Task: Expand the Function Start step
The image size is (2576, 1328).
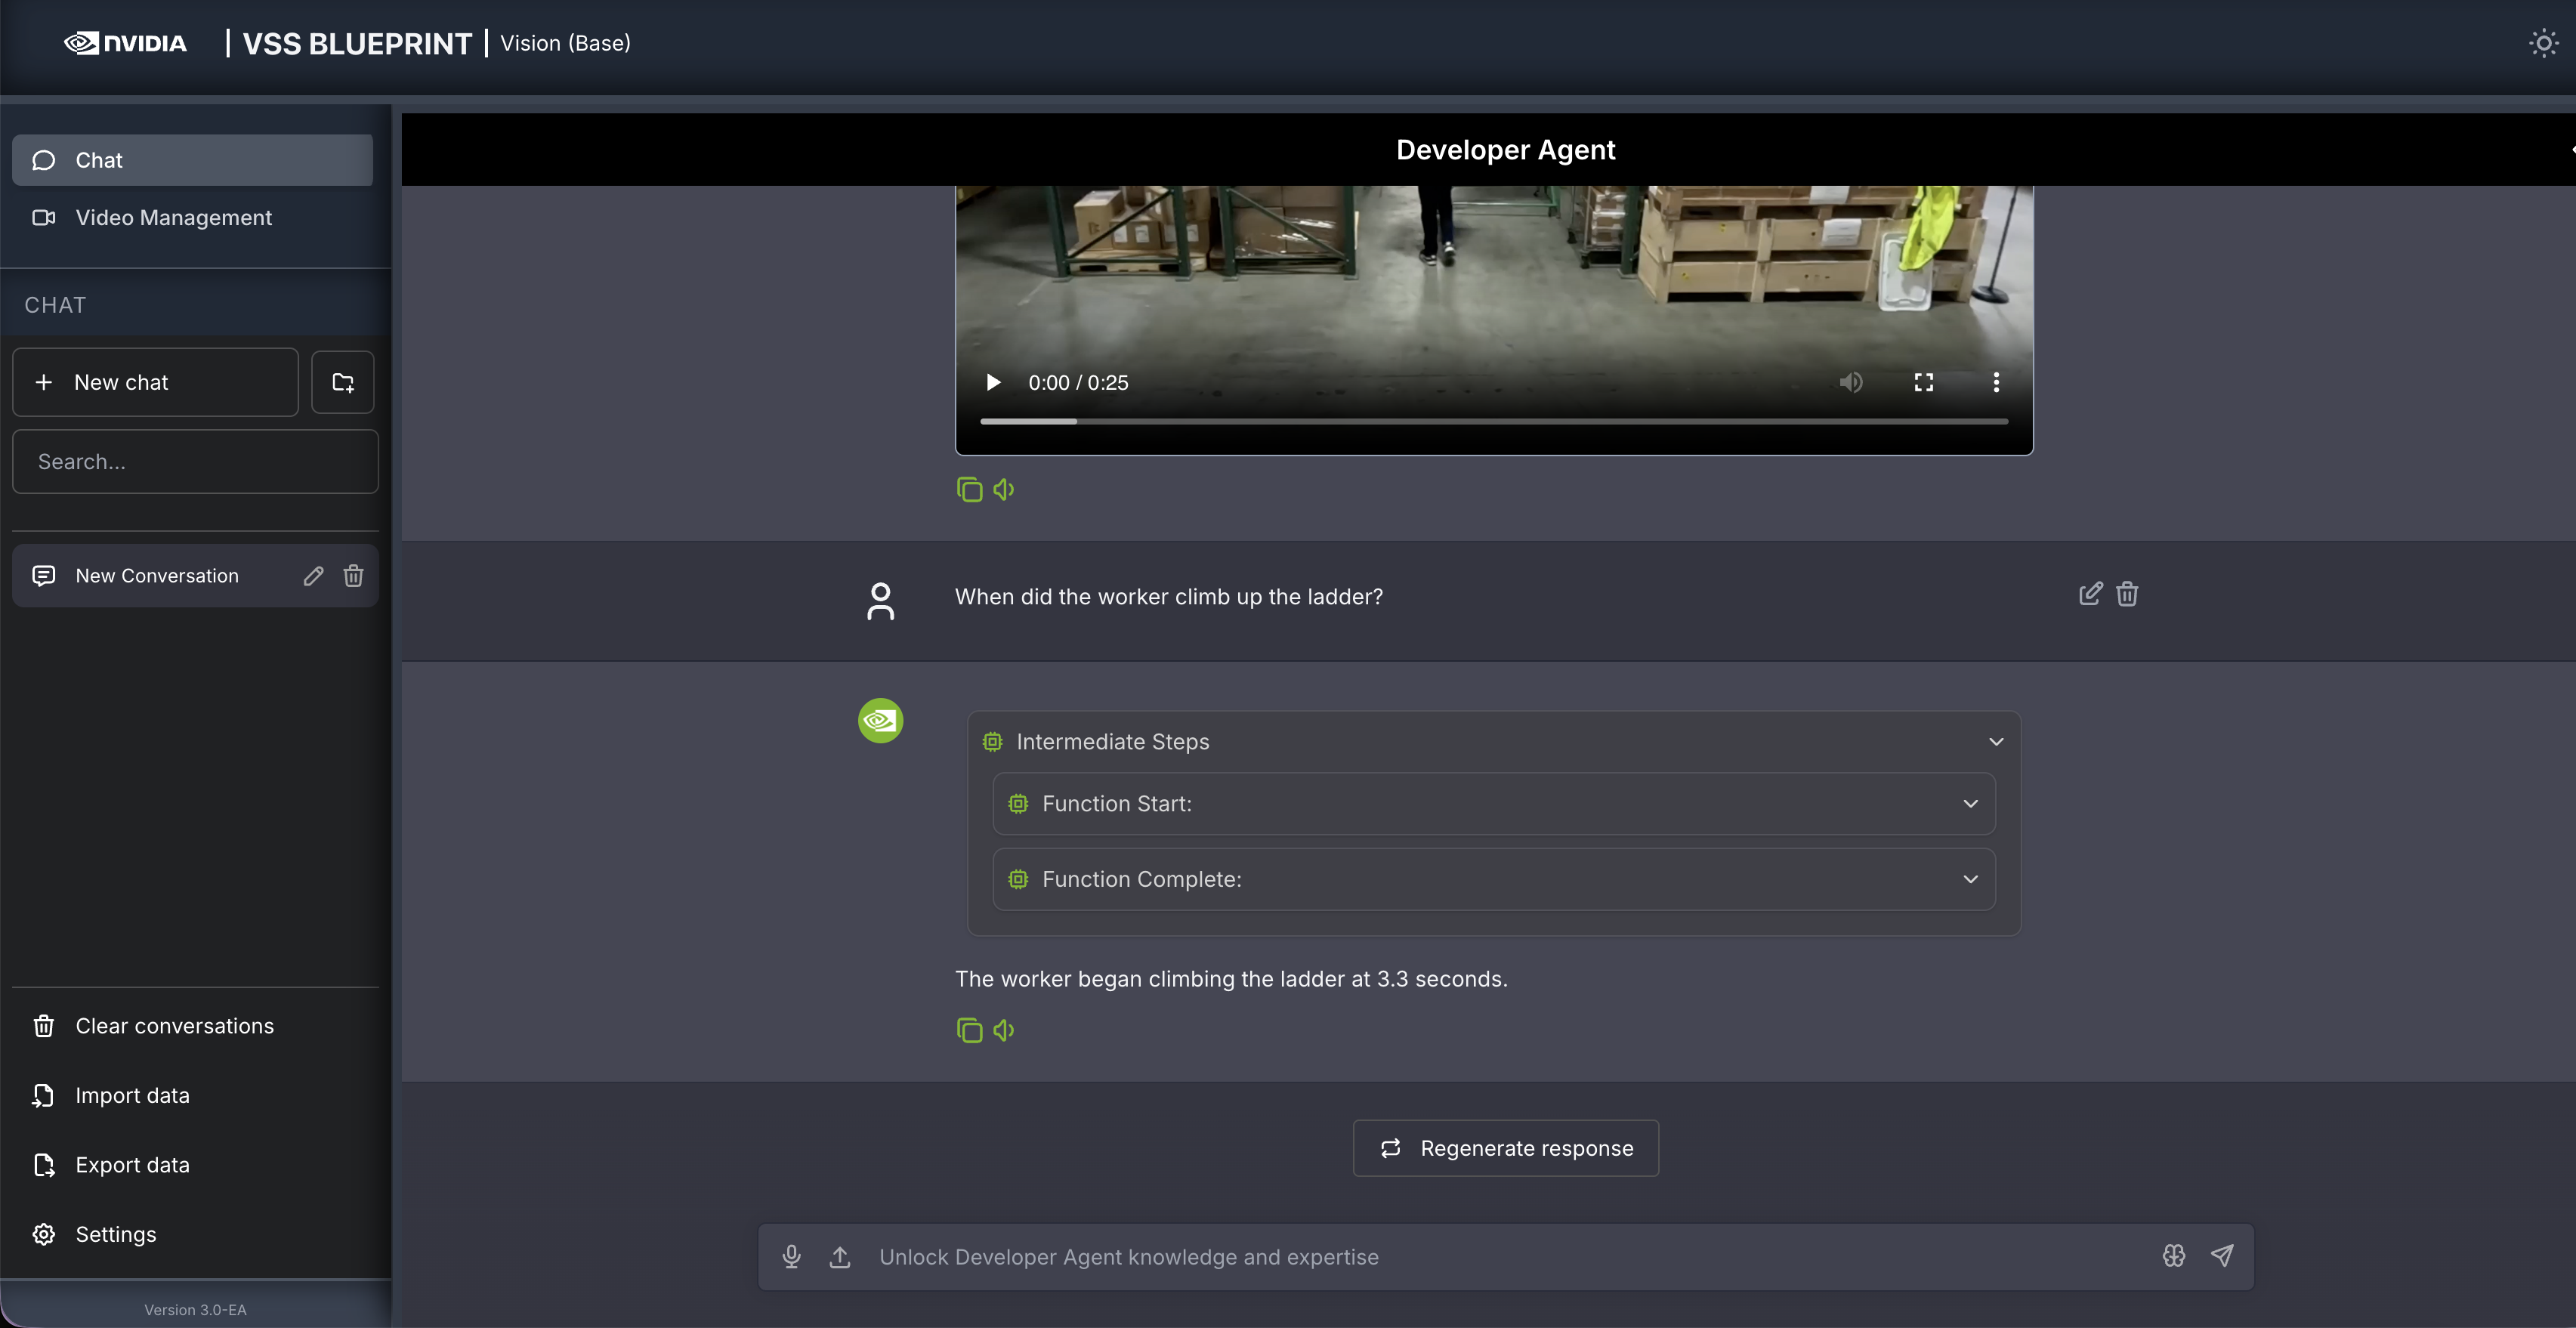Action: tap(1970, 804)
